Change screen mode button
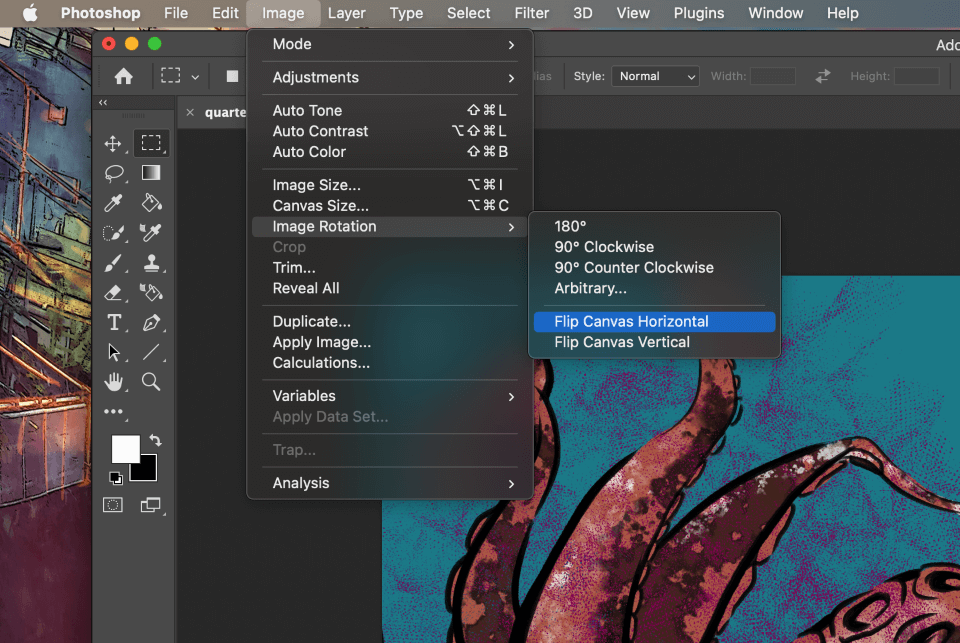The height and width of the screenshot is (643, 960). coord(151,505)
